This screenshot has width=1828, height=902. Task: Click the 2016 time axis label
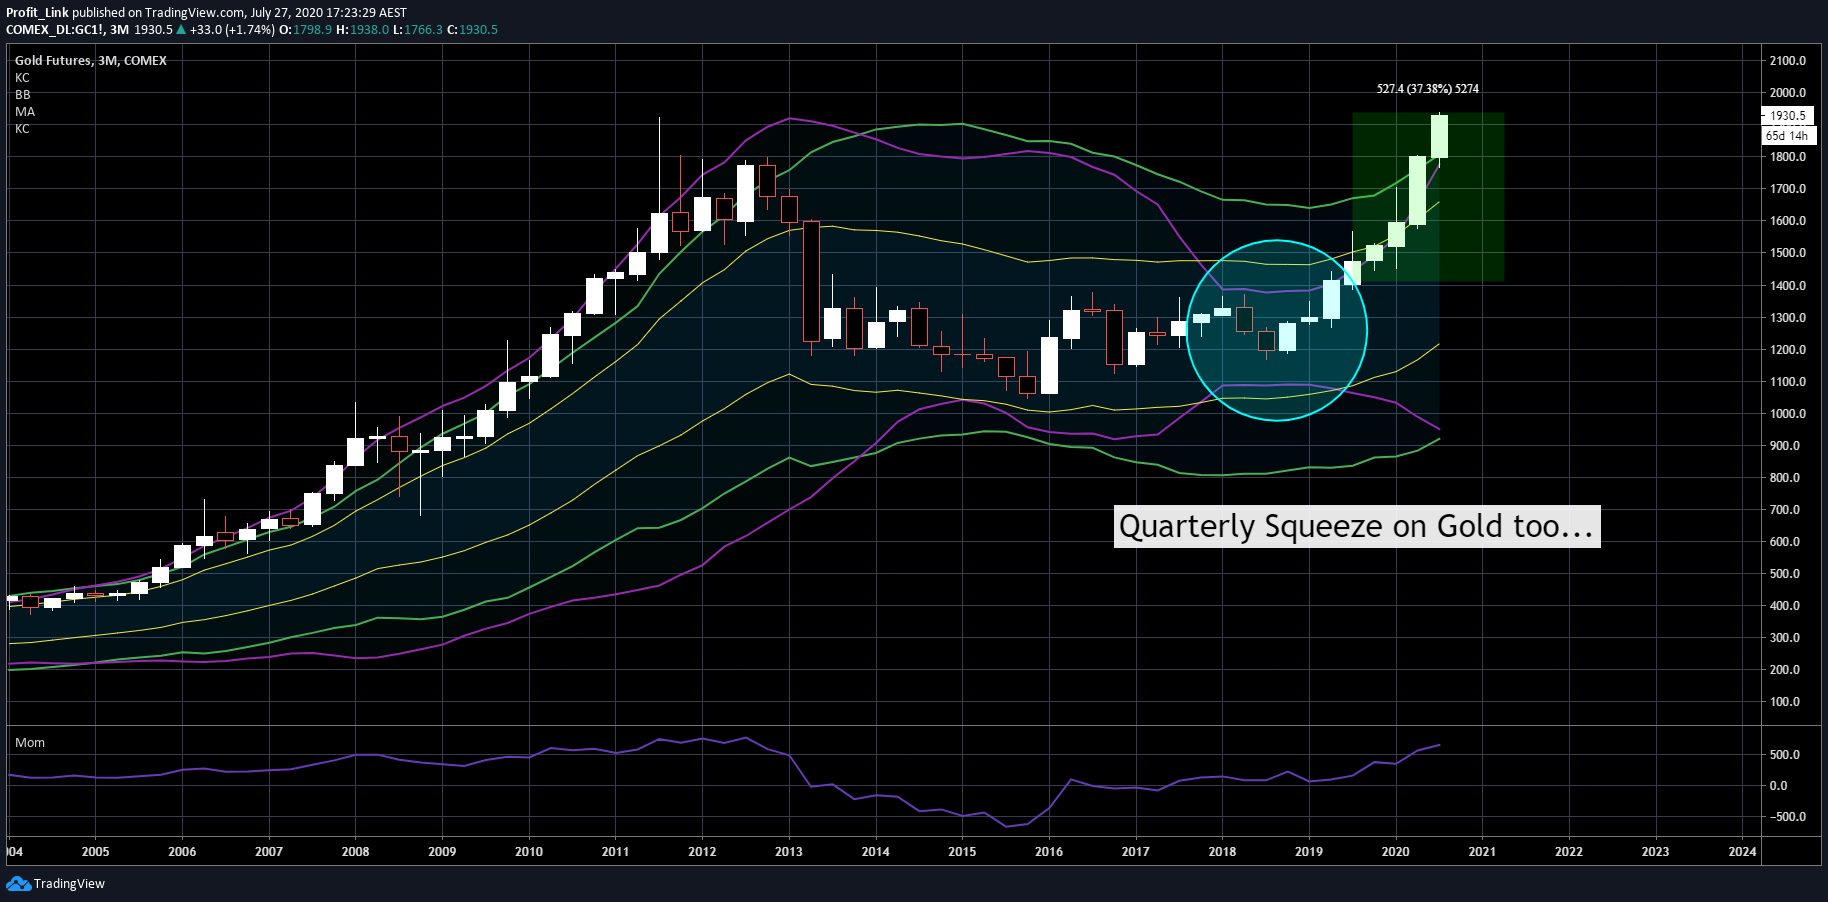pos(1049,852)
